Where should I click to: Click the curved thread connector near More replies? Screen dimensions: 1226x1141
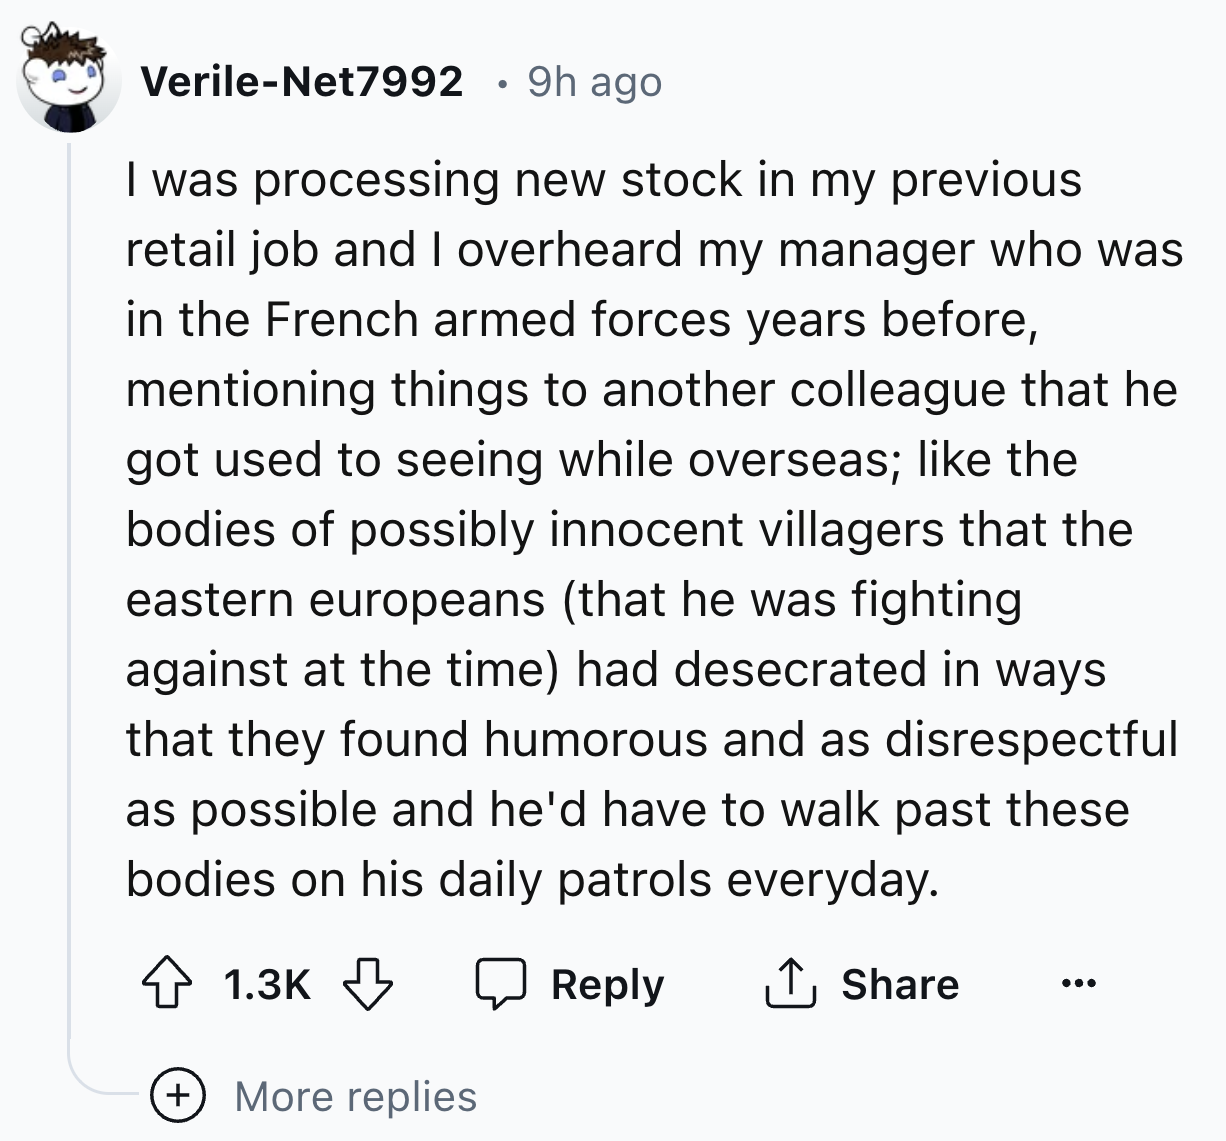click(x=95, y=1085)
